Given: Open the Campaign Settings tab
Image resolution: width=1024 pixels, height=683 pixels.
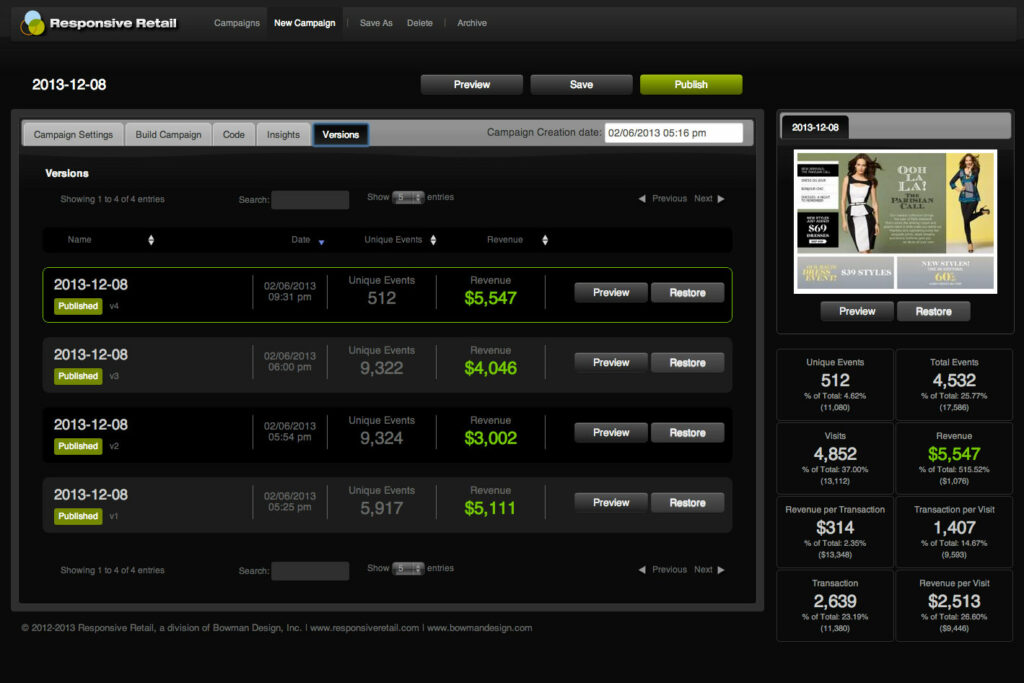Looking at the screenshot, I should [73, 135].
